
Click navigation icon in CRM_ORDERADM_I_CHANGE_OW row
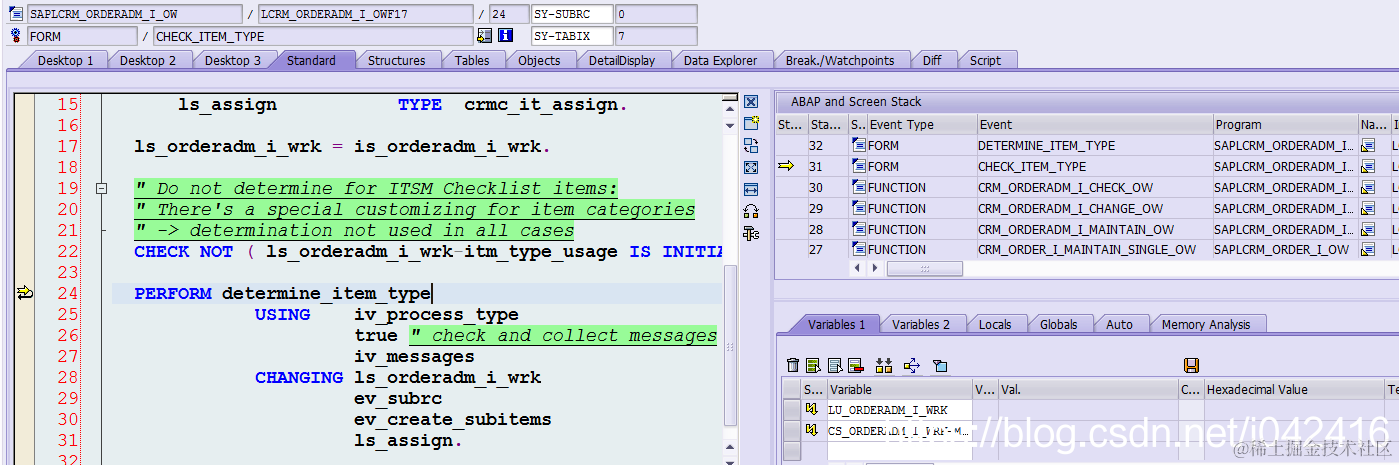[1368, 209]
